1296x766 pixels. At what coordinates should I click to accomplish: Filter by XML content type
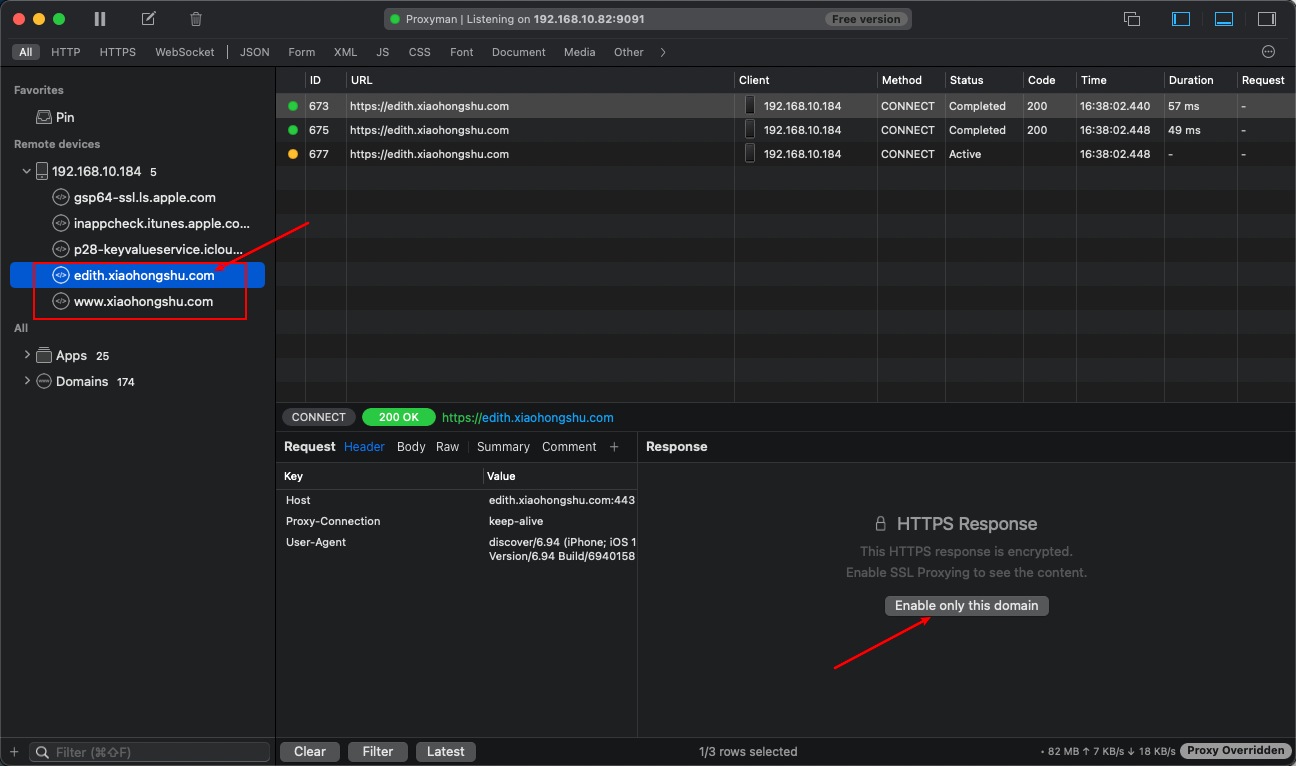[x=345, y=52]
